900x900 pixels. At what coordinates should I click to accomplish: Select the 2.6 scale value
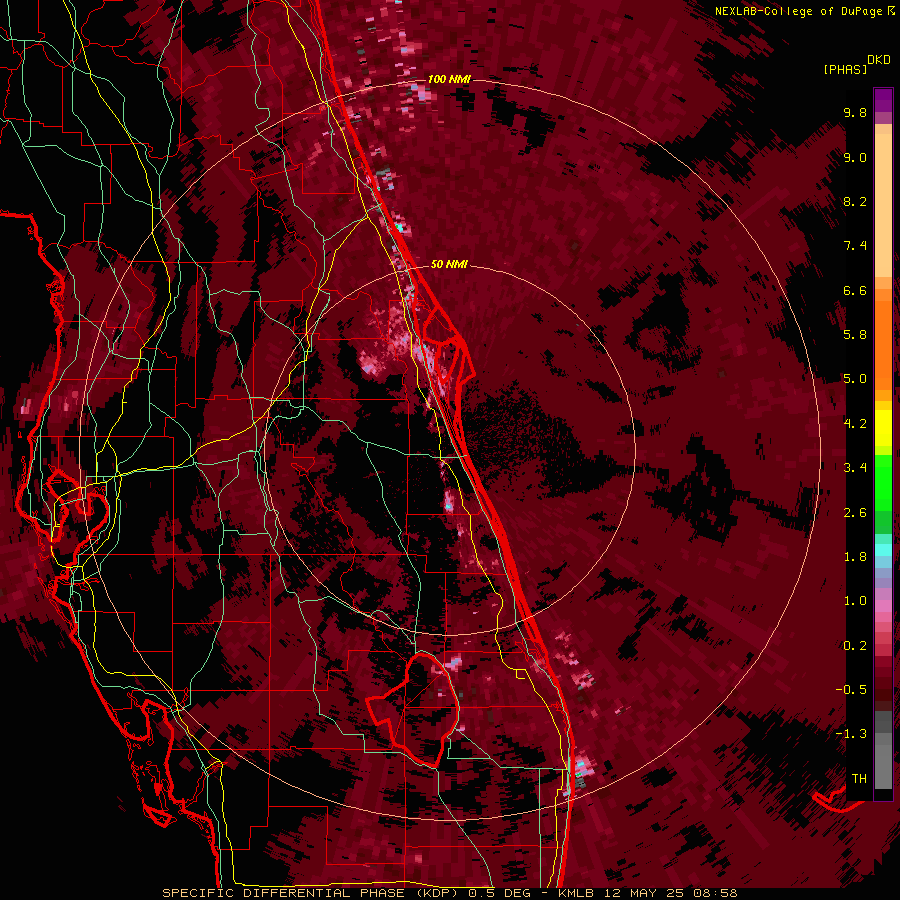(x=855, y=513)
